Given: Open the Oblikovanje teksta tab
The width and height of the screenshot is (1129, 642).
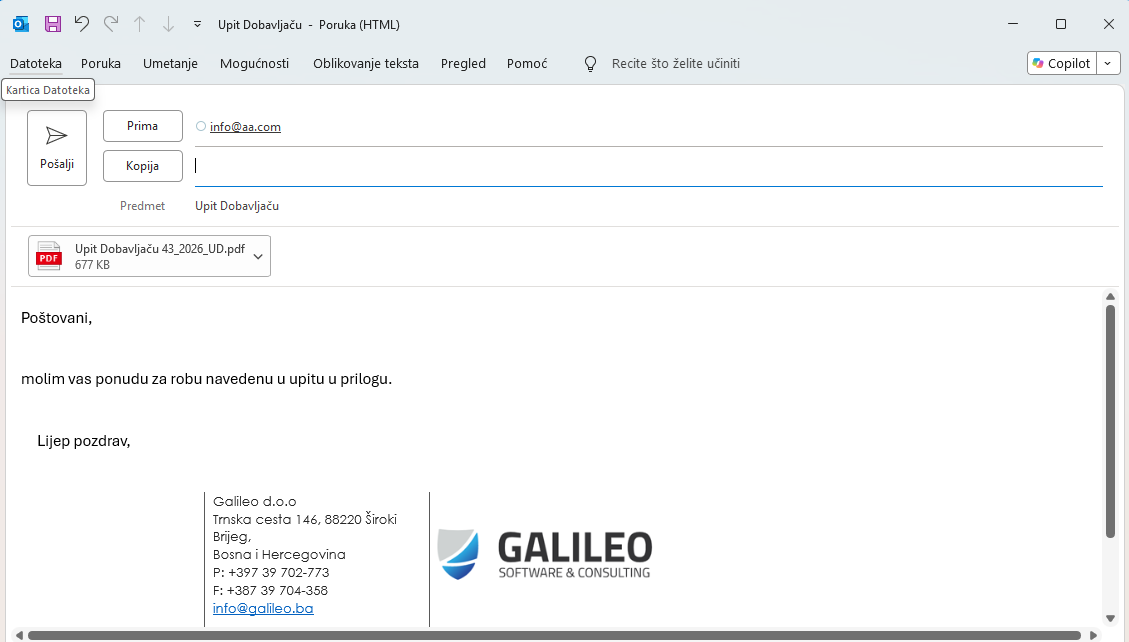Looking at the screenshot, I should tap(366, 63).
